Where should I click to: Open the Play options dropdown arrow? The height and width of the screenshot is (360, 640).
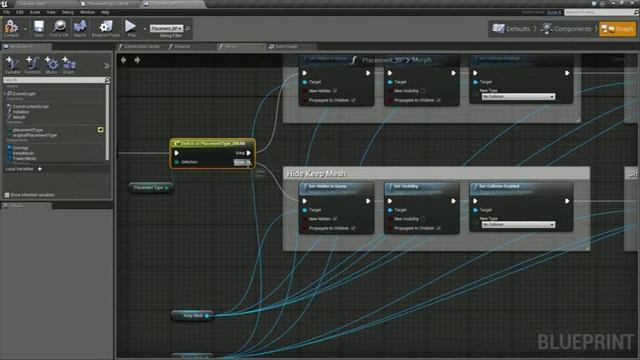click(144, 29)
